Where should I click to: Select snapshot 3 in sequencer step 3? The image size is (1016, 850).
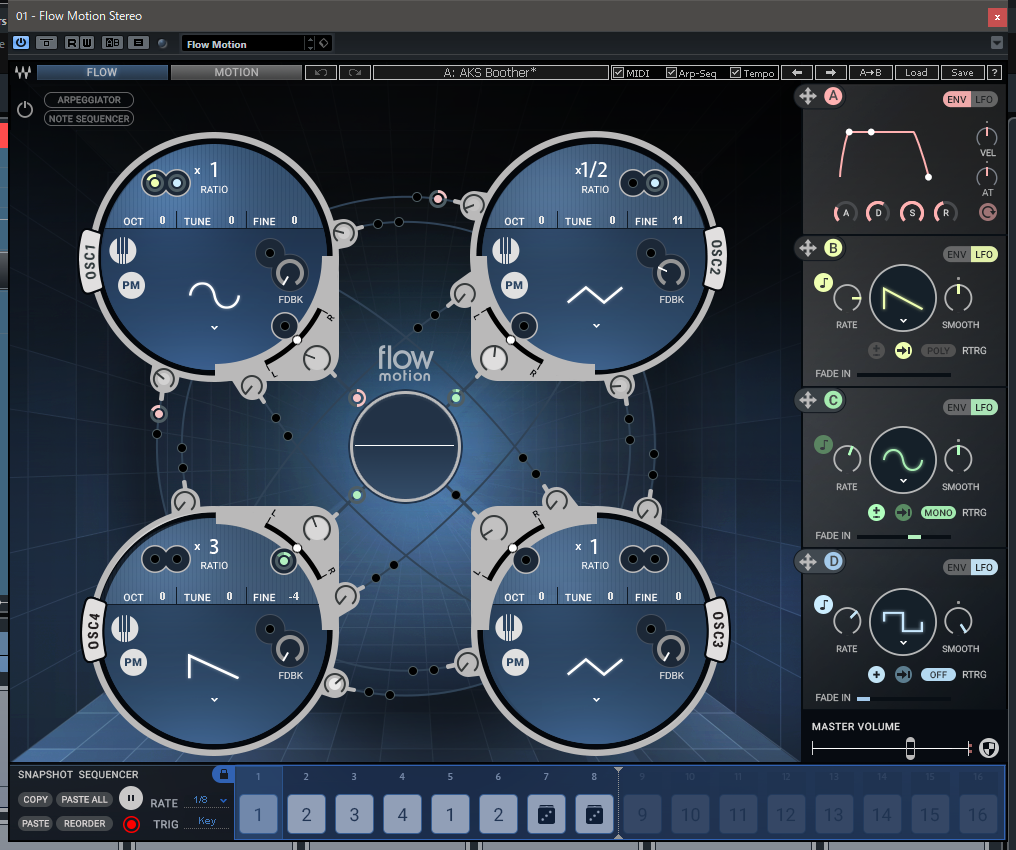(354, 814)
